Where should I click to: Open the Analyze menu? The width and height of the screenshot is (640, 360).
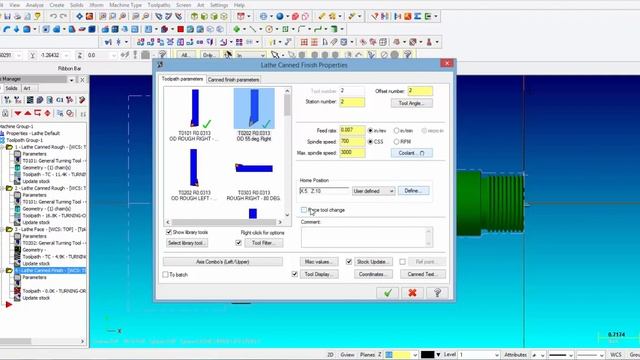click(35, 5)
